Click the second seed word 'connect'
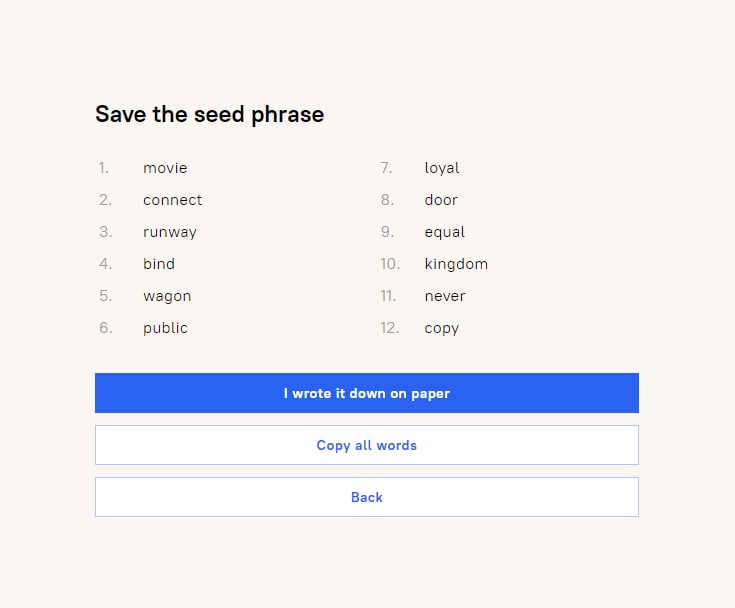The width and height of the screenshot is (735, 608). [x=172, y=200]
